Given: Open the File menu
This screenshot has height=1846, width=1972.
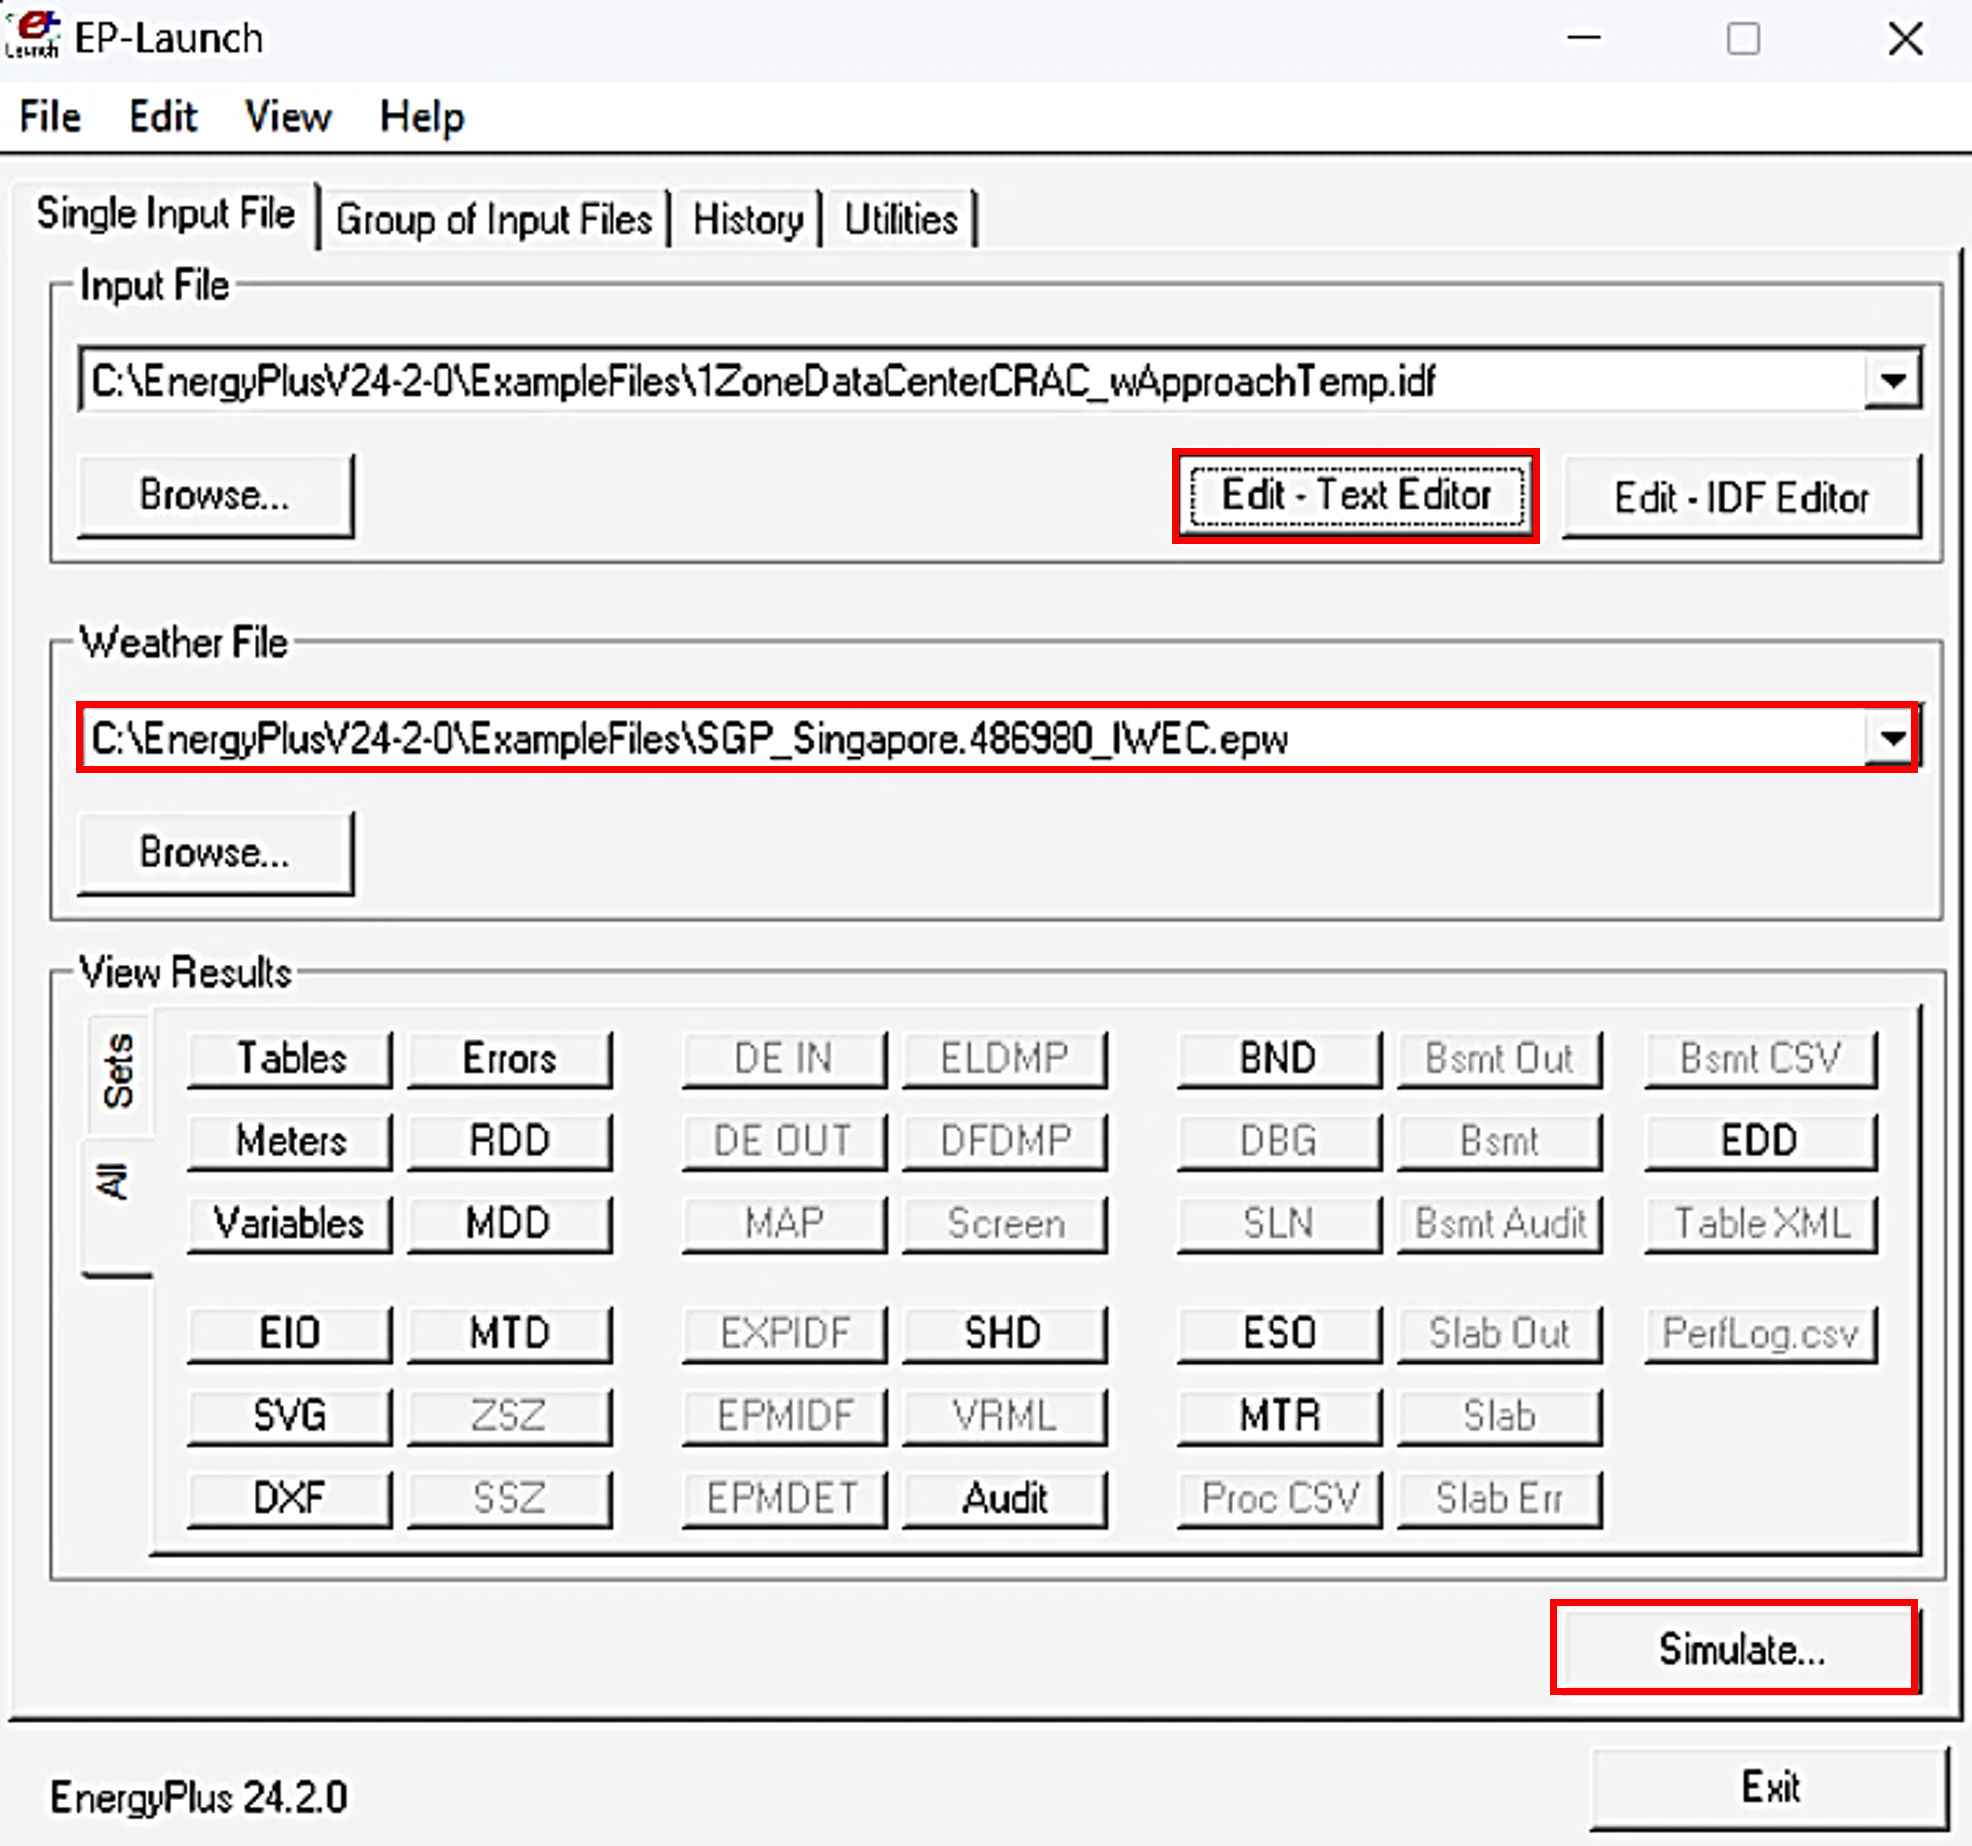Looking at the screenshot, I should tap(50, 117).
